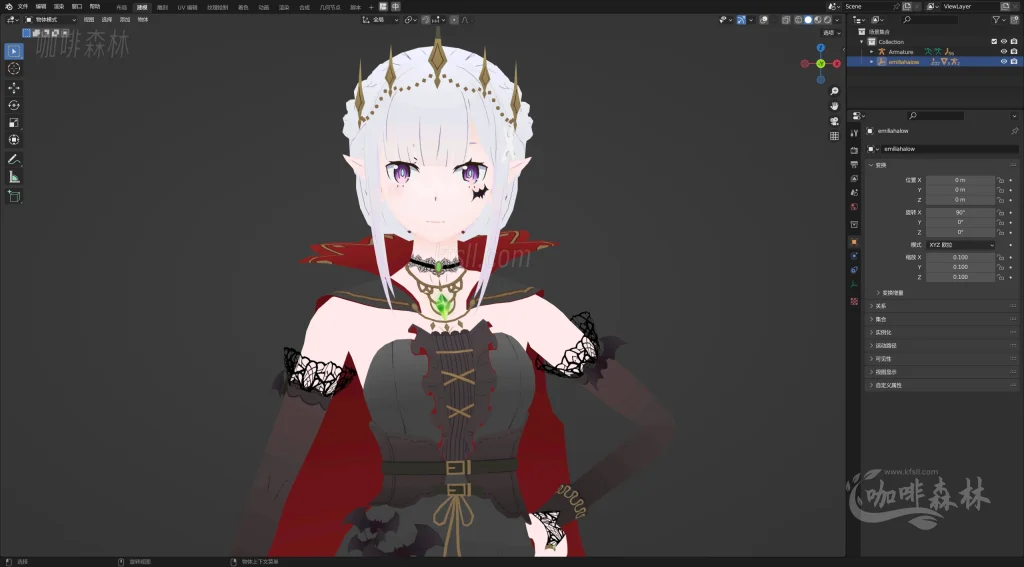This screenshot has width=1024, height=567.
Task: Toggle lock on Location X
Action: 1000,180
